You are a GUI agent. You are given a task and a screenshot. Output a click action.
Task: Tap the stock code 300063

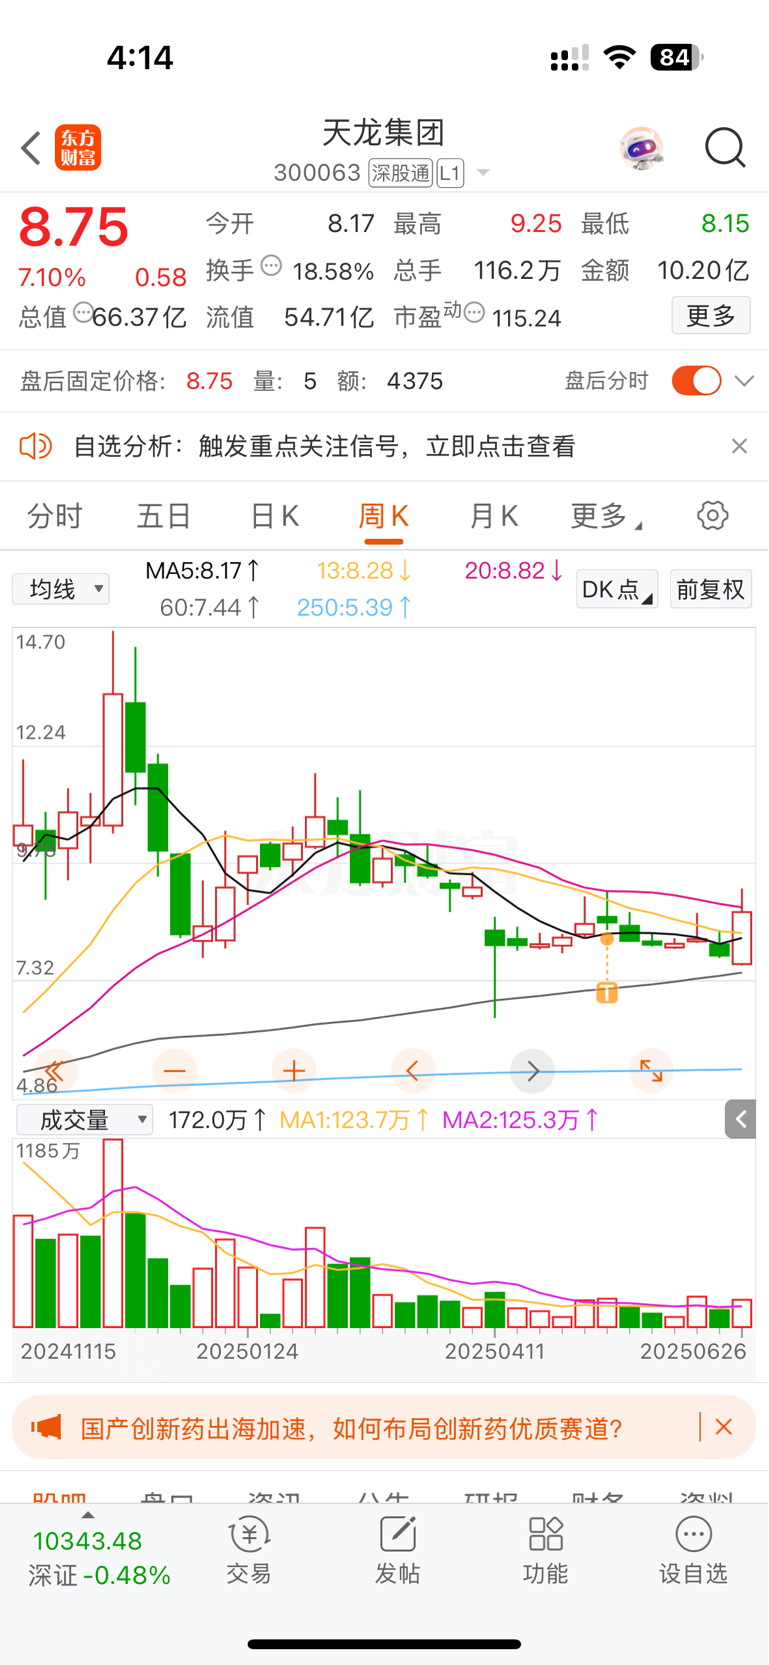tap(317, 173)
